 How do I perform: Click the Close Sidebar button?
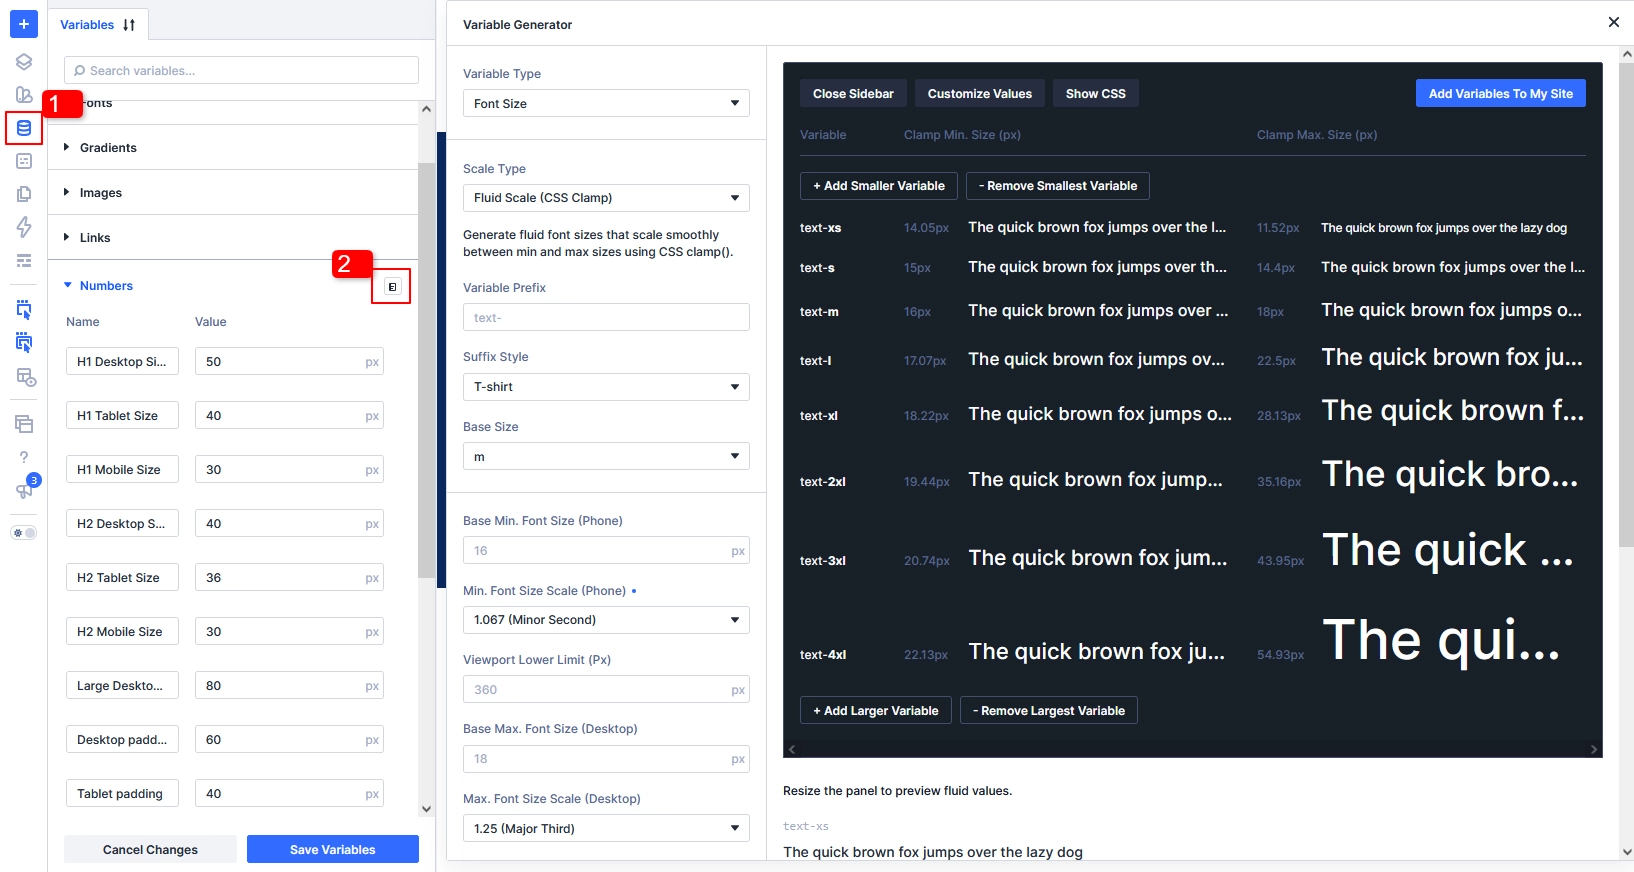853,94
